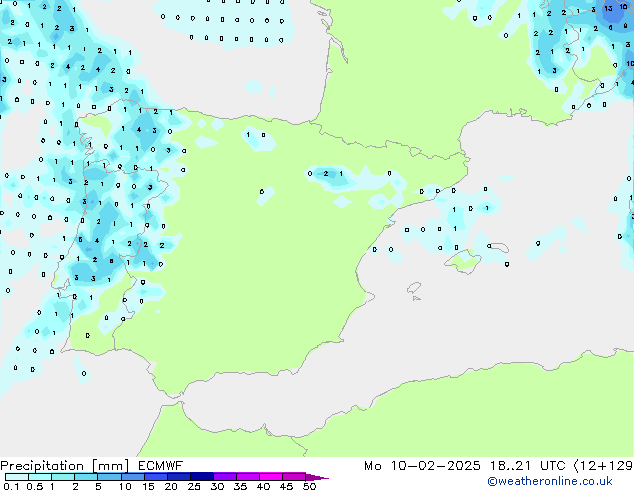Click the legend label '25'
The height and width of the screenshot is (490, 634).
coord(194,486)
